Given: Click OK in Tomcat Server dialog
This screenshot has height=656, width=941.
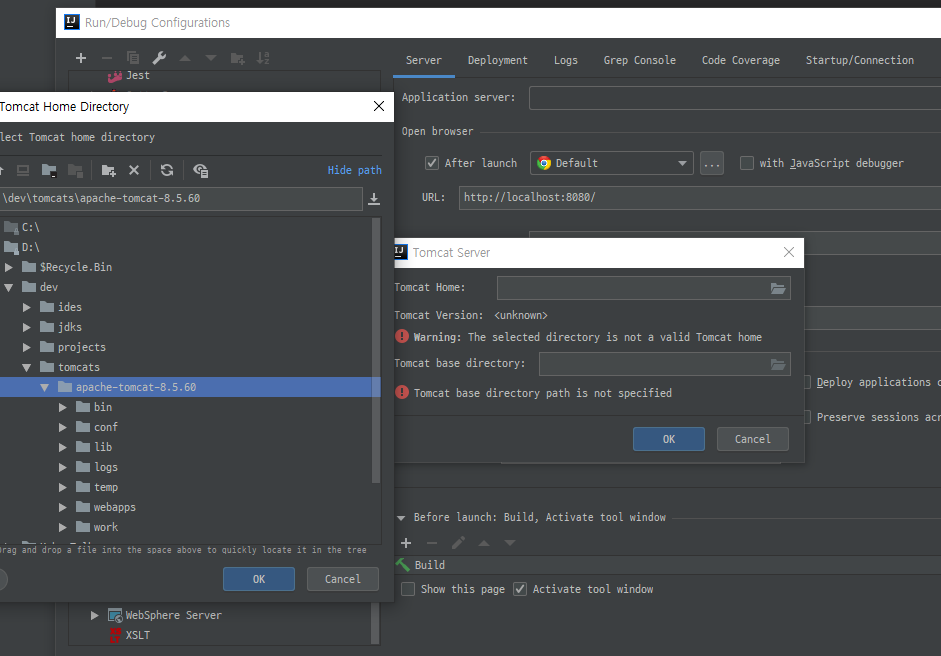Looking at the screenshot, I should pyautogui.click(x=669, y=439).
